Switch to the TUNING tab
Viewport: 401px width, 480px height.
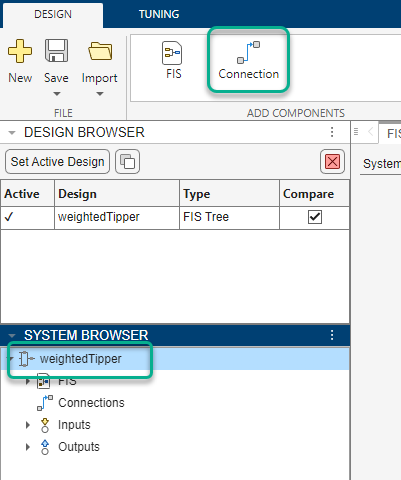click(x=159, y=14)
